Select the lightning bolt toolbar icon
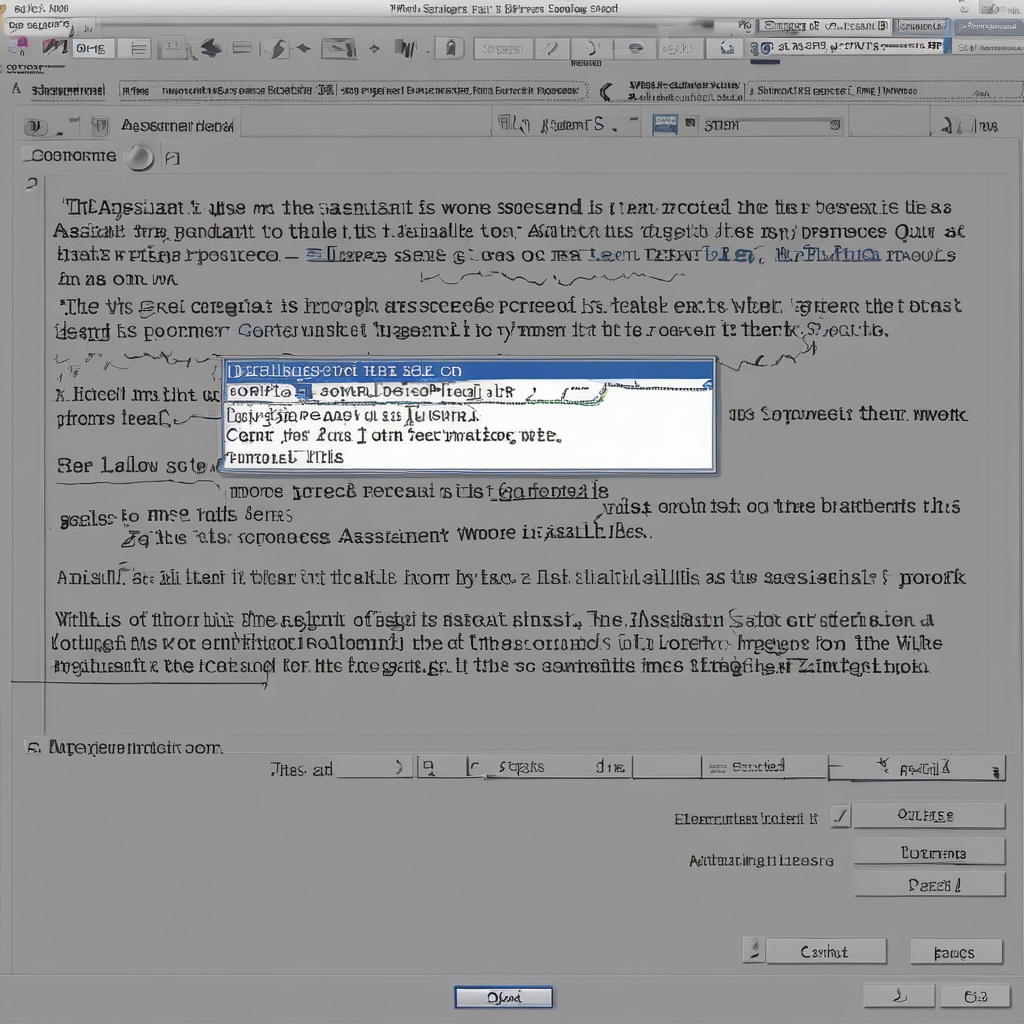This screenshot has width=1024, height=1024. tap(278, 48)
